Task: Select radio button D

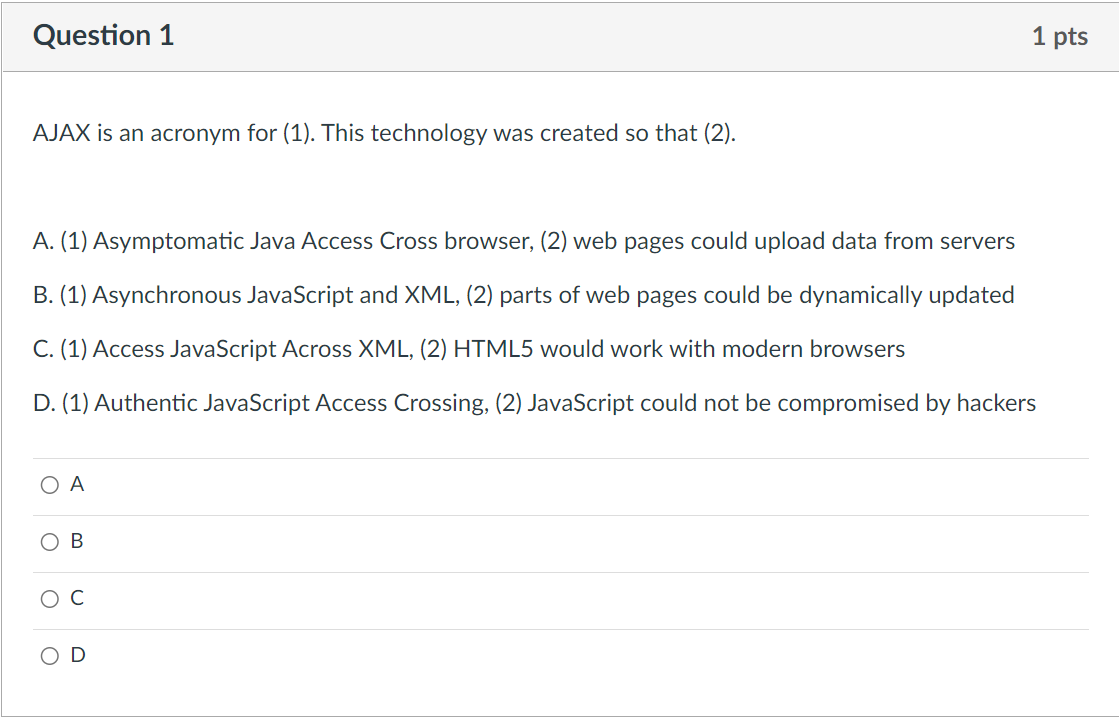Action: [x=49, y=655]
